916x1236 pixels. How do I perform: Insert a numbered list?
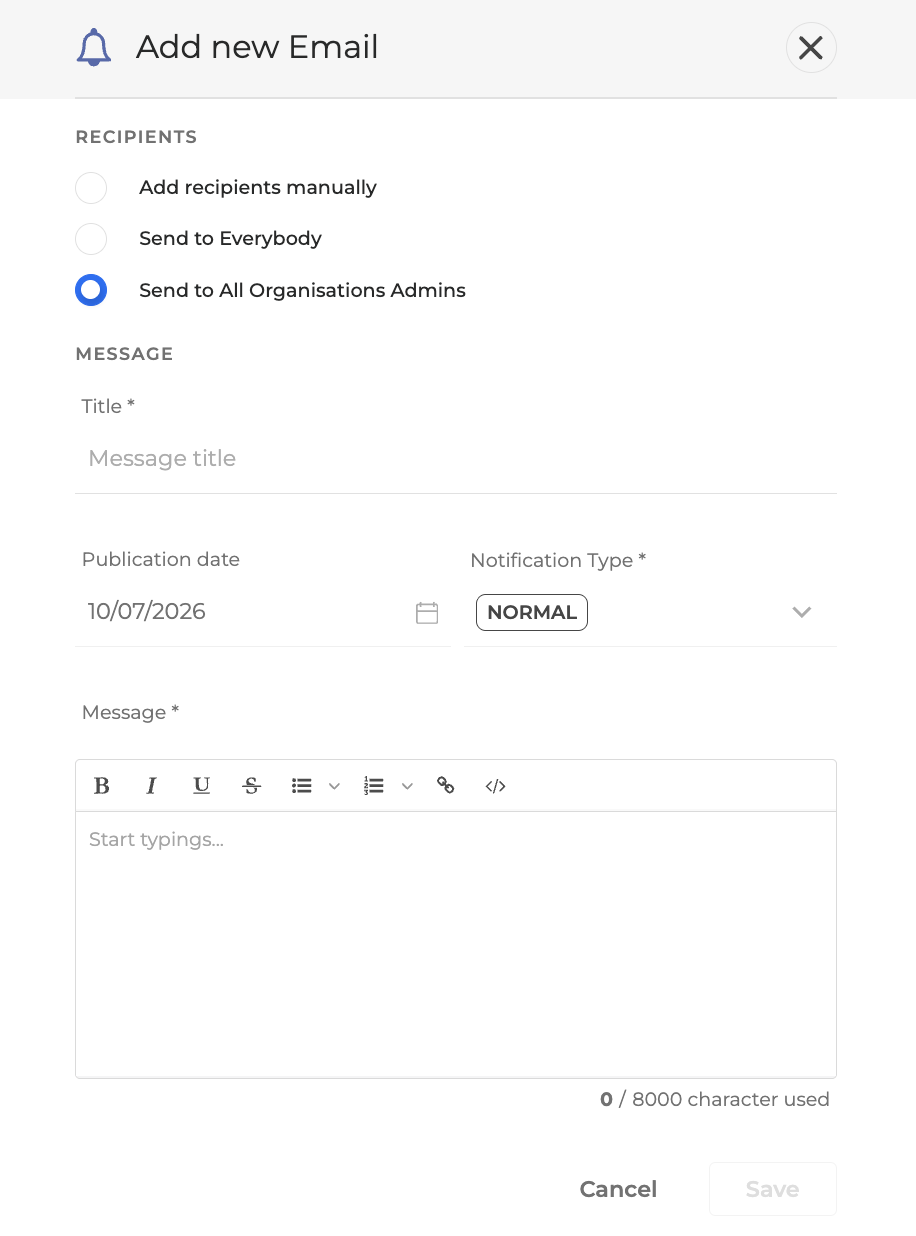pyautogui.click(x=374, y=786)
